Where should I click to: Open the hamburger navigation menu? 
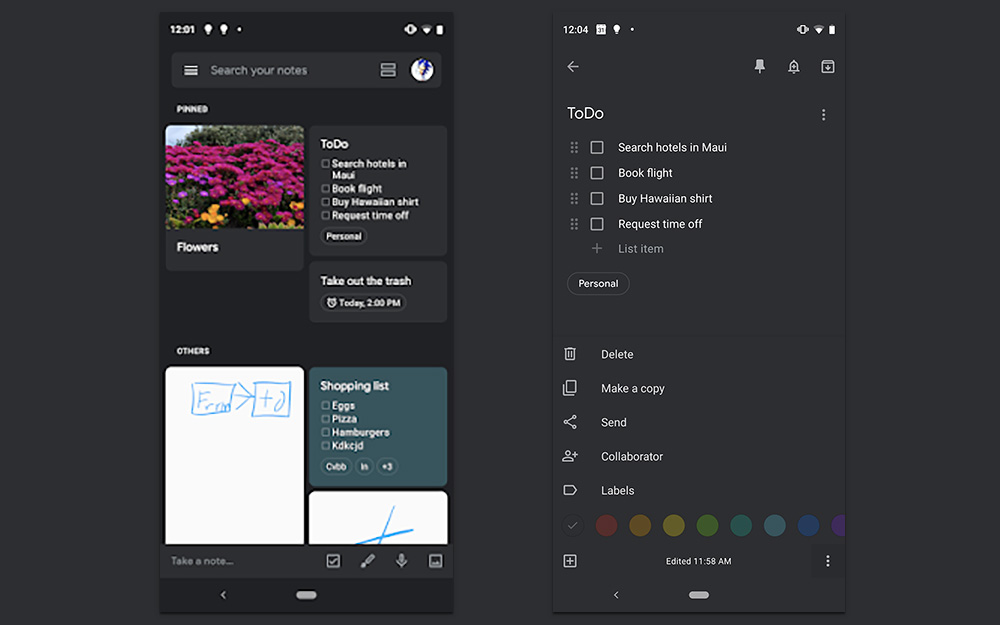191,70
